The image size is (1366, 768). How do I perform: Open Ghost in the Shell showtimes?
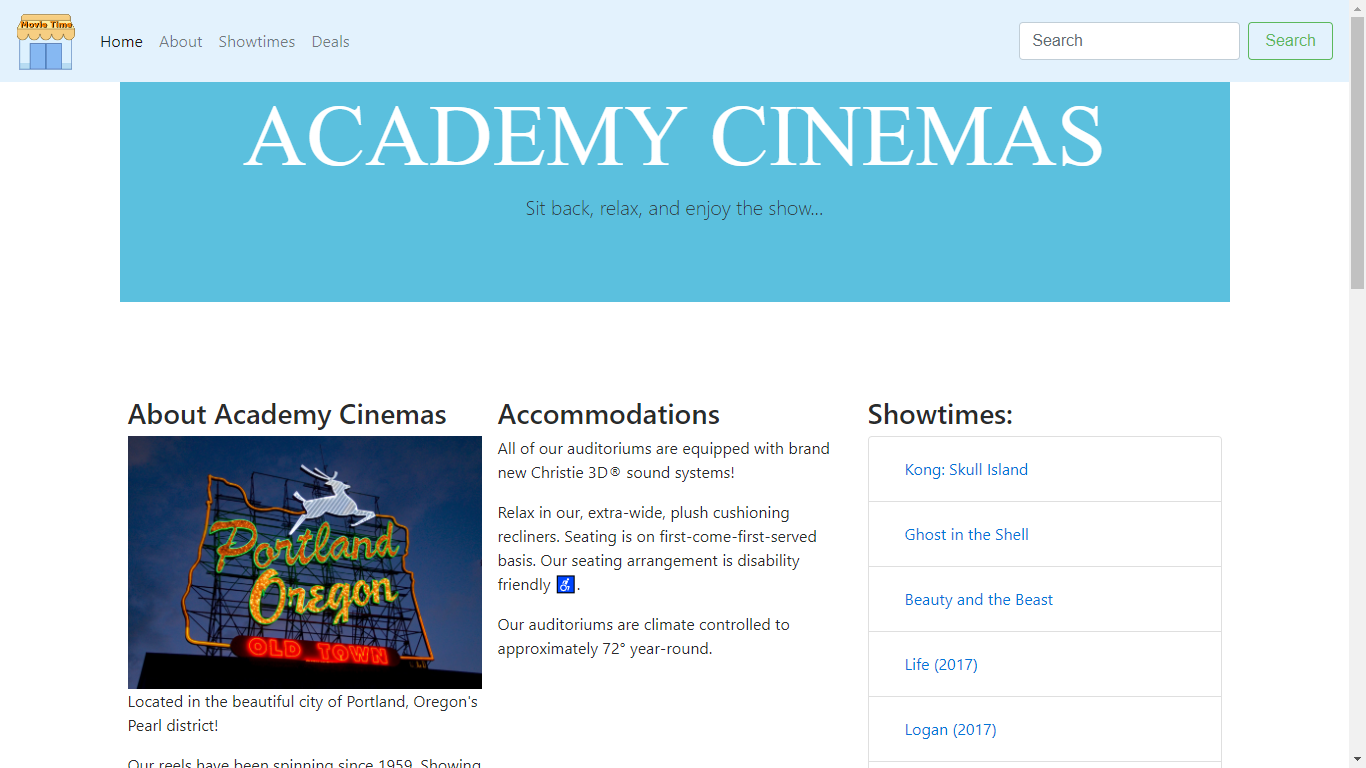(966, 535)
